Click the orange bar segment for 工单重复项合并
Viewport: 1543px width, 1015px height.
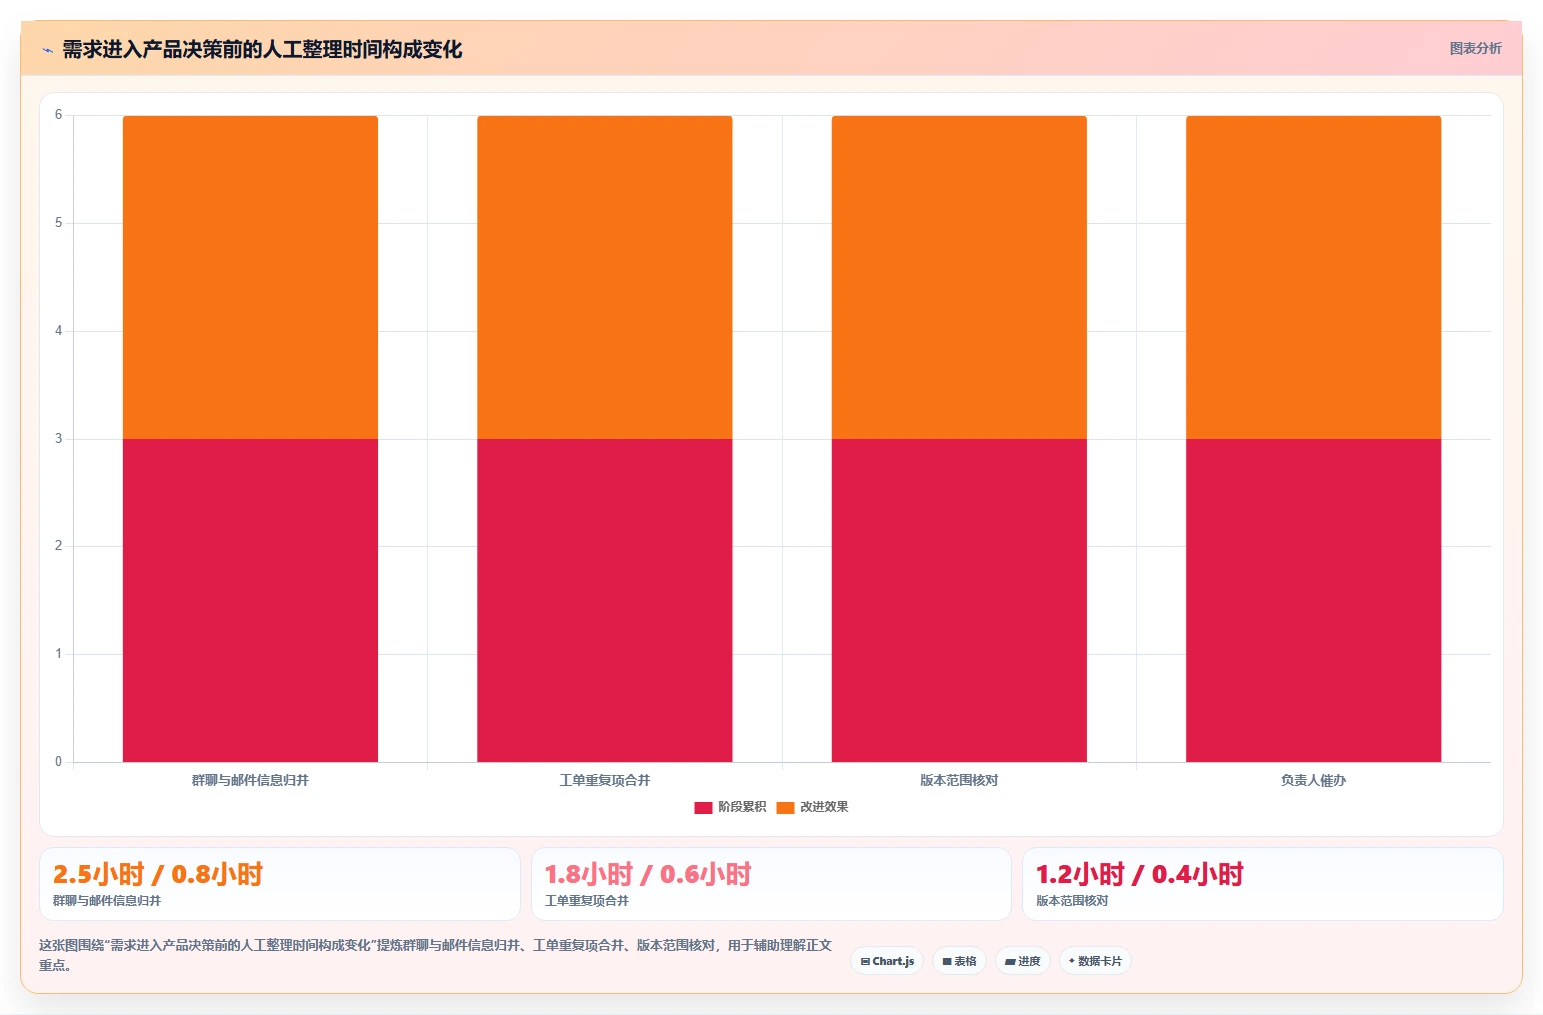pyautogui.click(x=605, y=277)
